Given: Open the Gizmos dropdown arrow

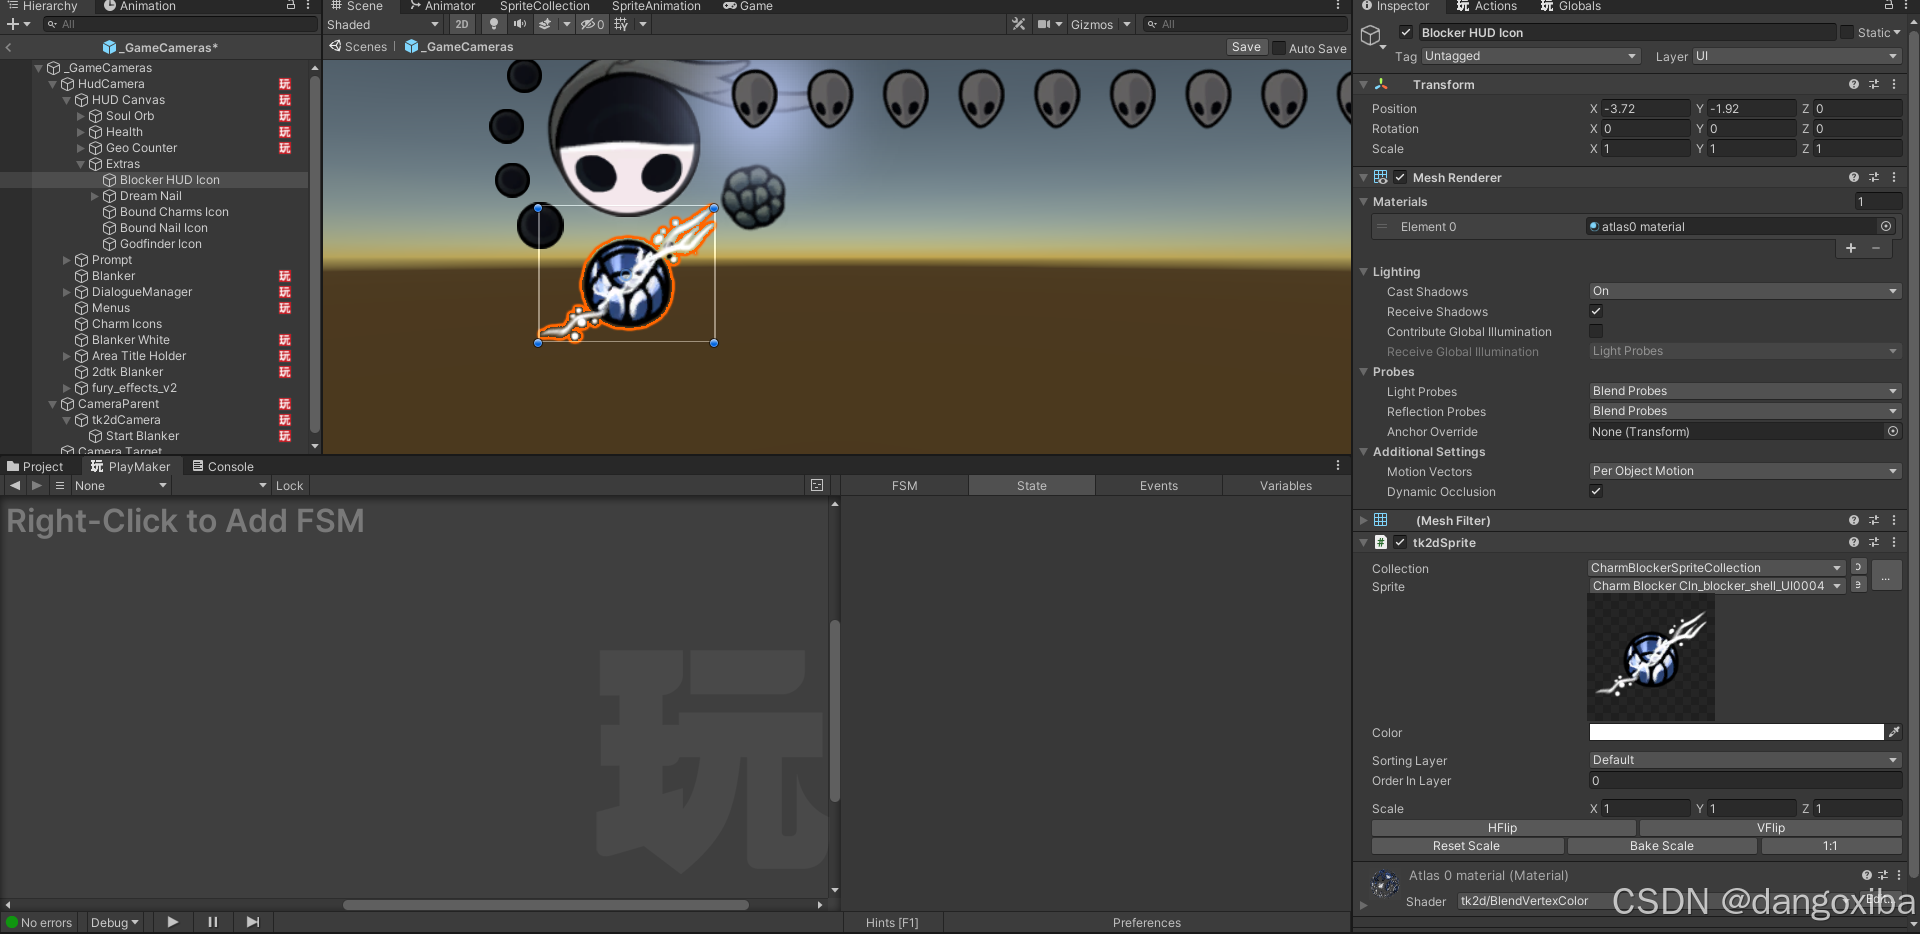Looking at the screenshot, I should click(x=1127, y=24).
